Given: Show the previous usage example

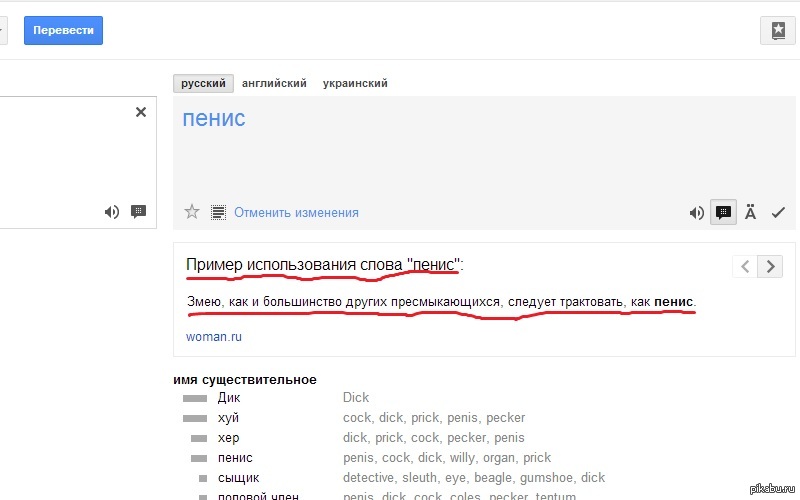Looking at the screenshot, I should [745, 266].
